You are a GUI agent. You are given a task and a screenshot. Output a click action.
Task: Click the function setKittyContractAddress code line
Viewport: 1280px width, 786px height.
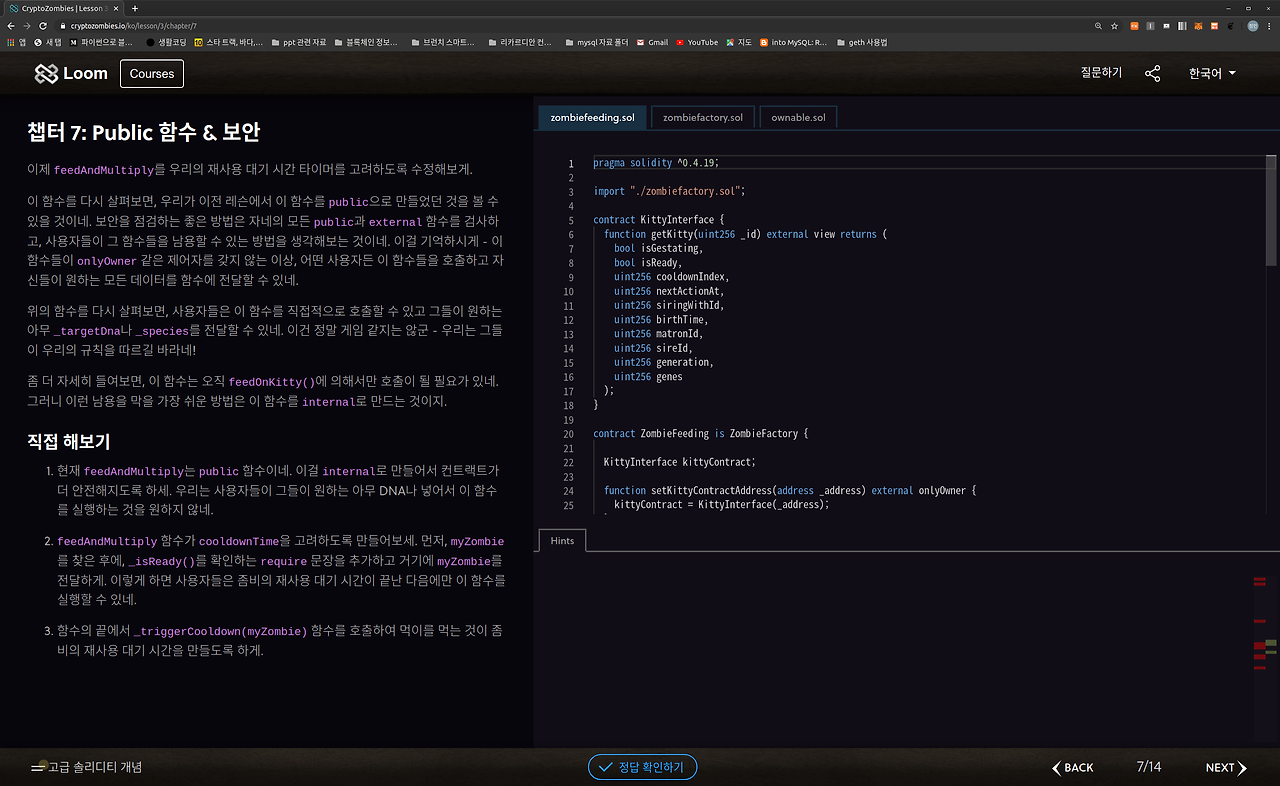[790, 491]
